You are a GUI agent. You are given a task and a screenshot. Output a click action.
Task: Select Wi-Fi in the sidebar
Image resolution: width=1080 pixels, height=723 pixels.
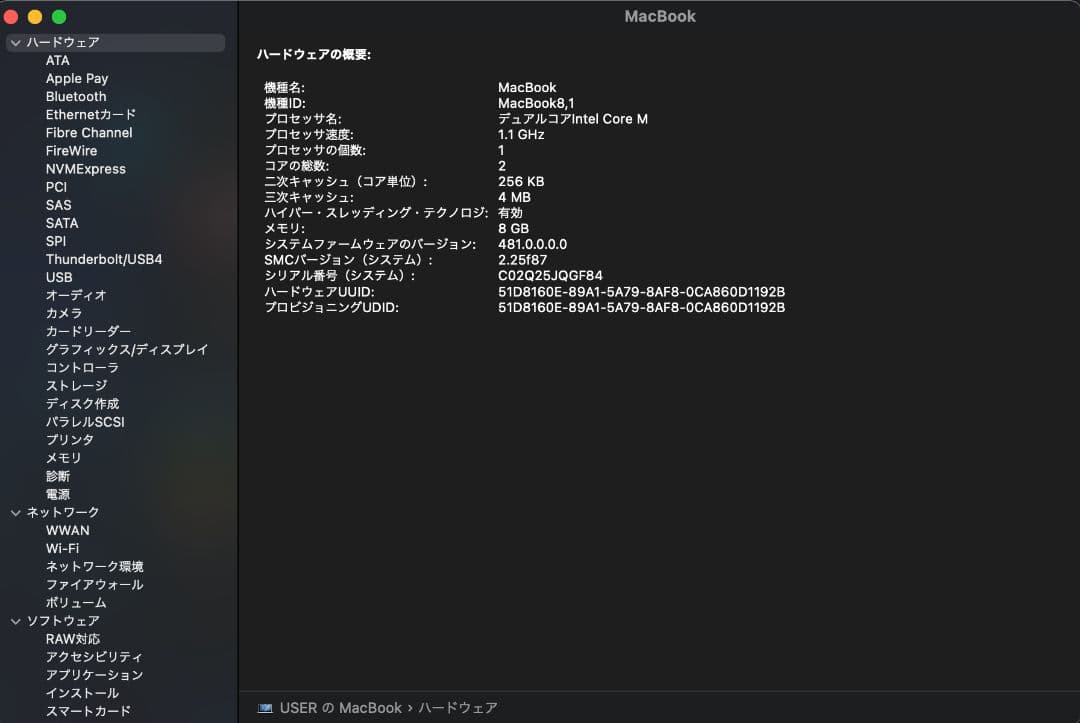pyautogui.click(x=63, y=548)
